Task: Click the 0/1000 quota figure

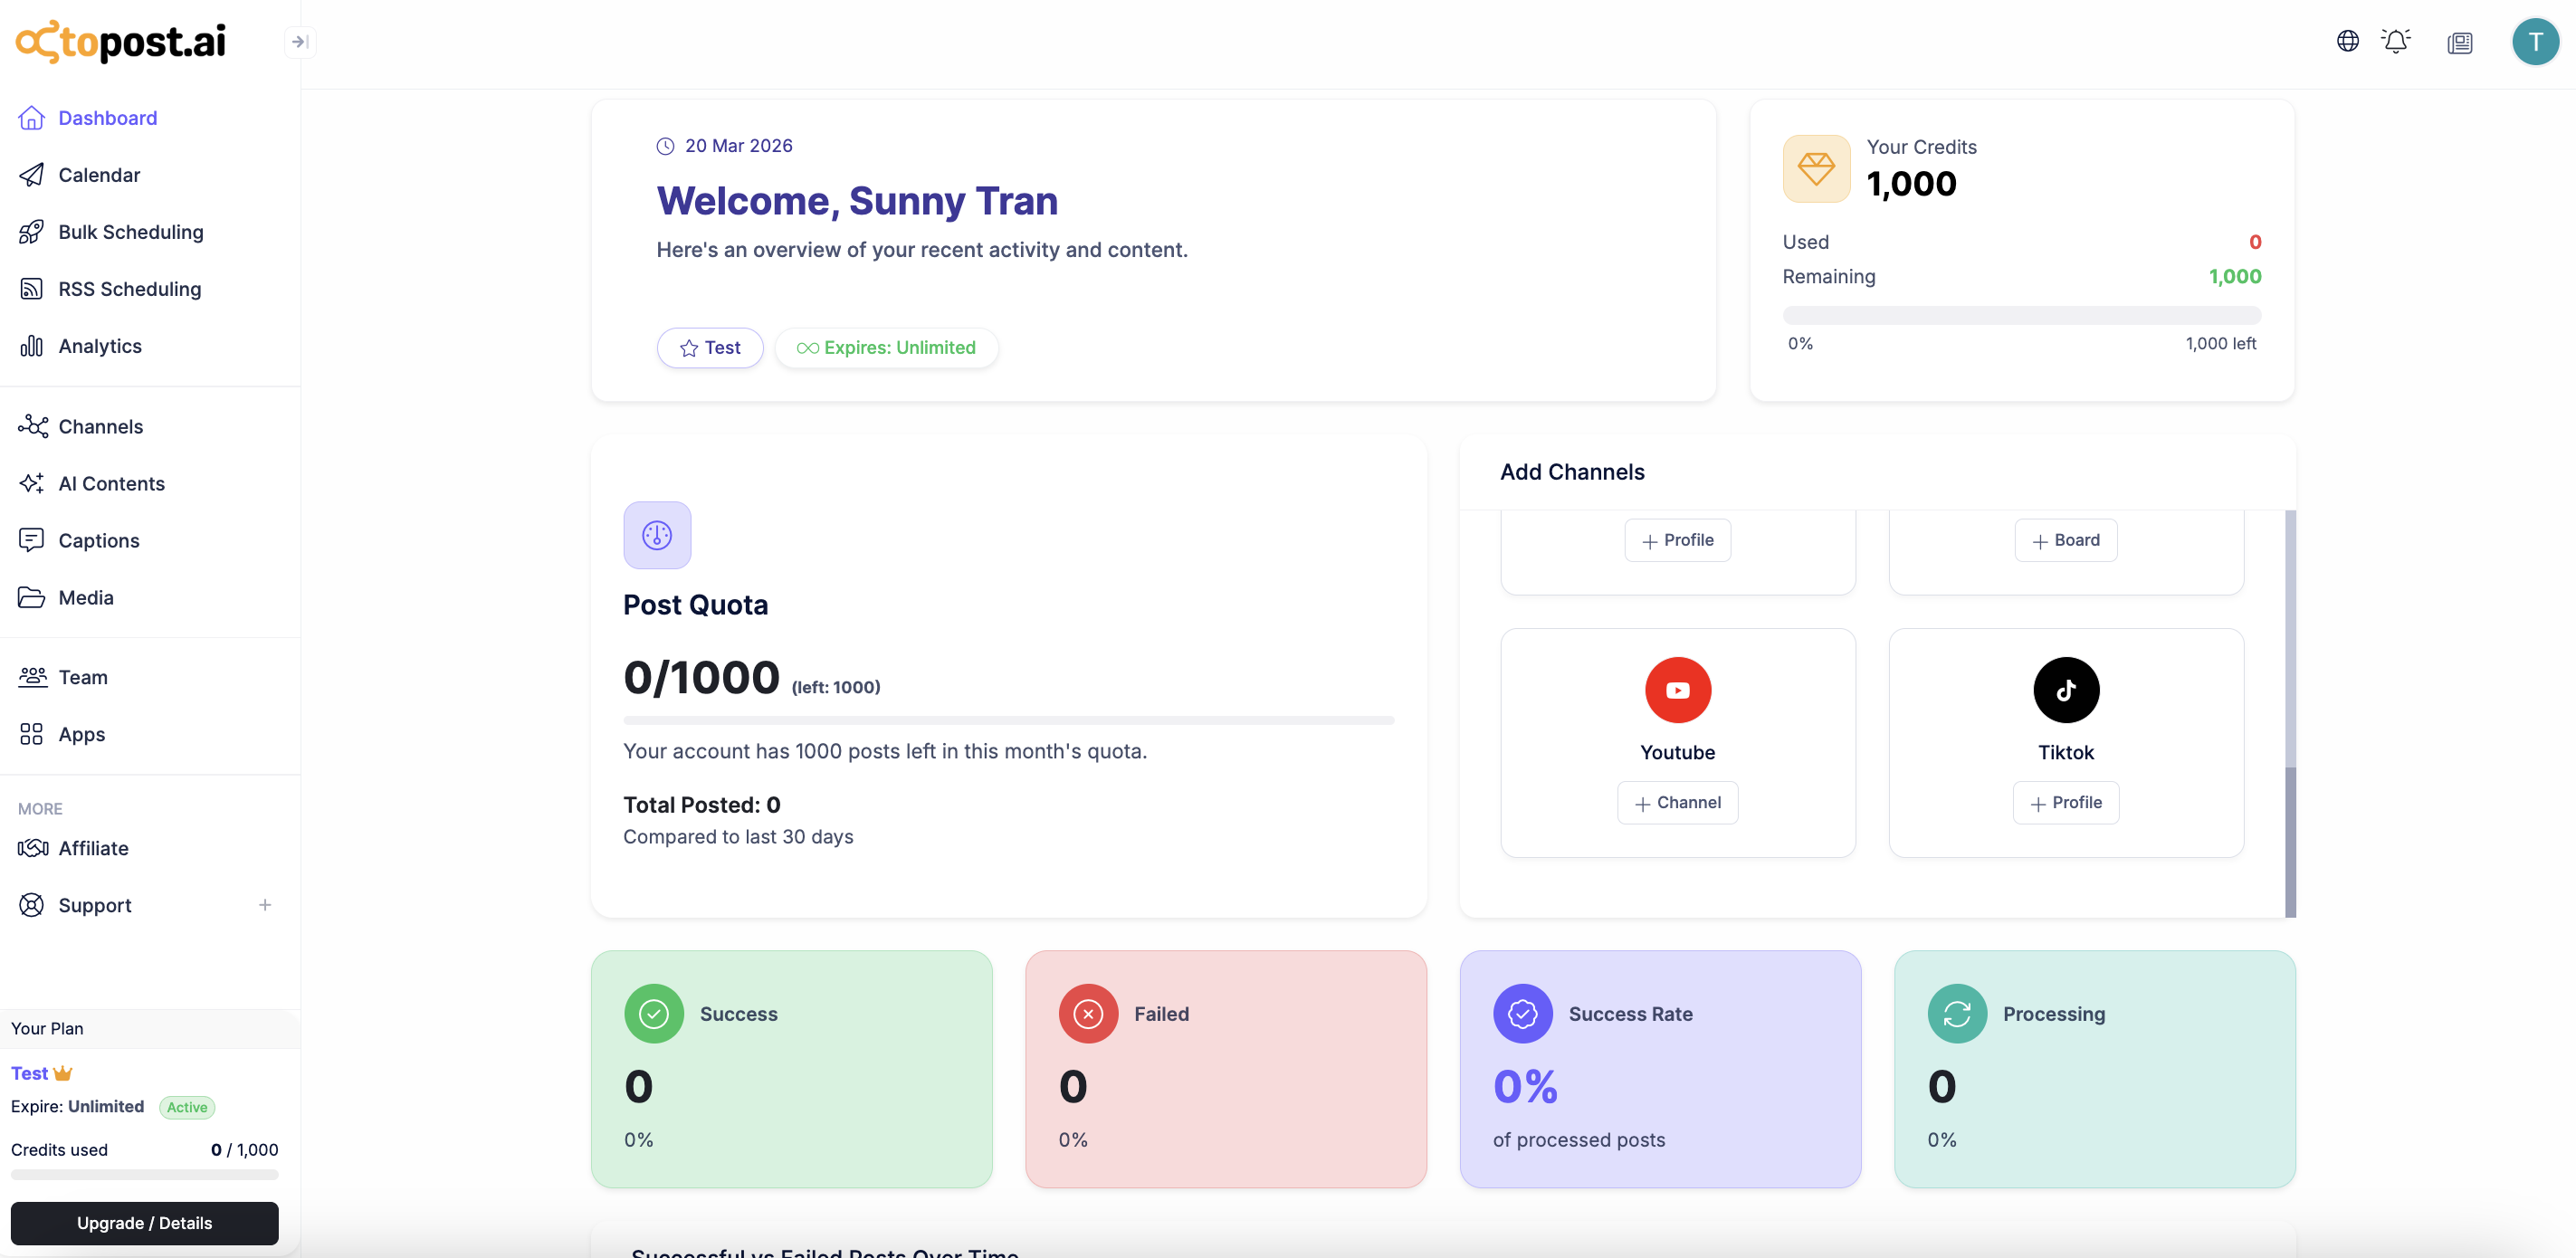Action: coord(701,678)
